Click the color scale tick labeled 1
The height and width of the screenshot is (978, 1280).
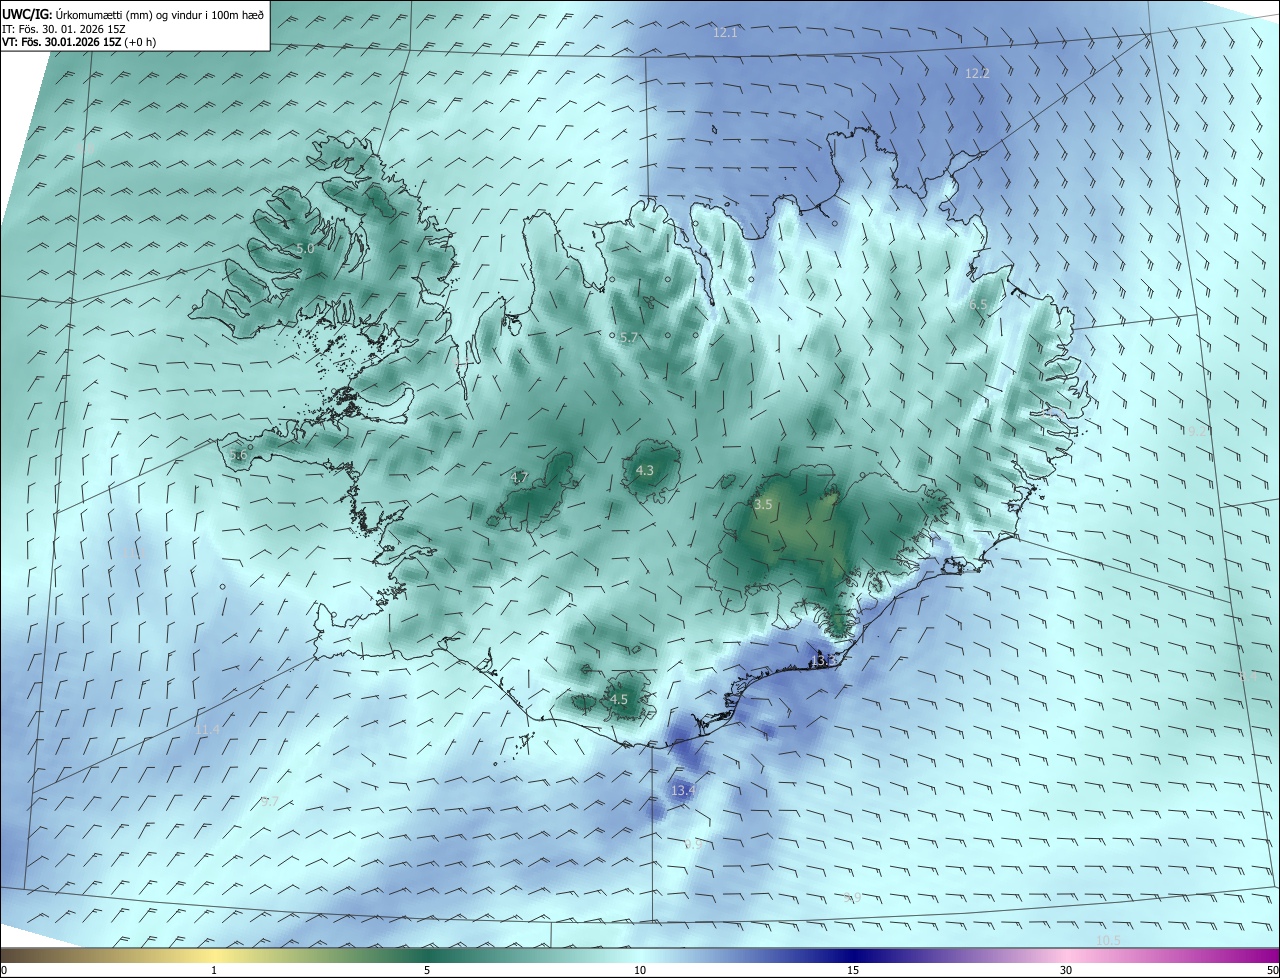214,970
